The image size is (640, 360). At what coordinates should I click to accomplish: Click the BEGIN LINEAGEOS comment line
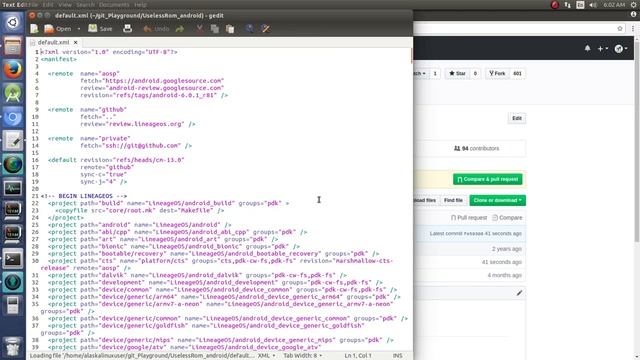tap(84, 196)
